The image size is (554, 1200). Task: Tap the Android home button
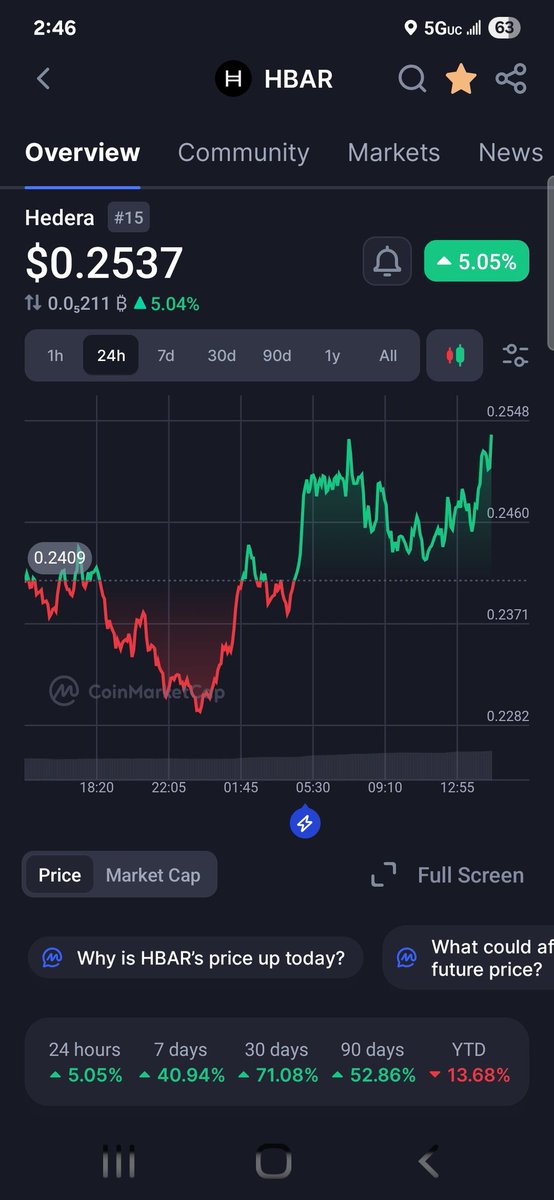[273, 1163]
